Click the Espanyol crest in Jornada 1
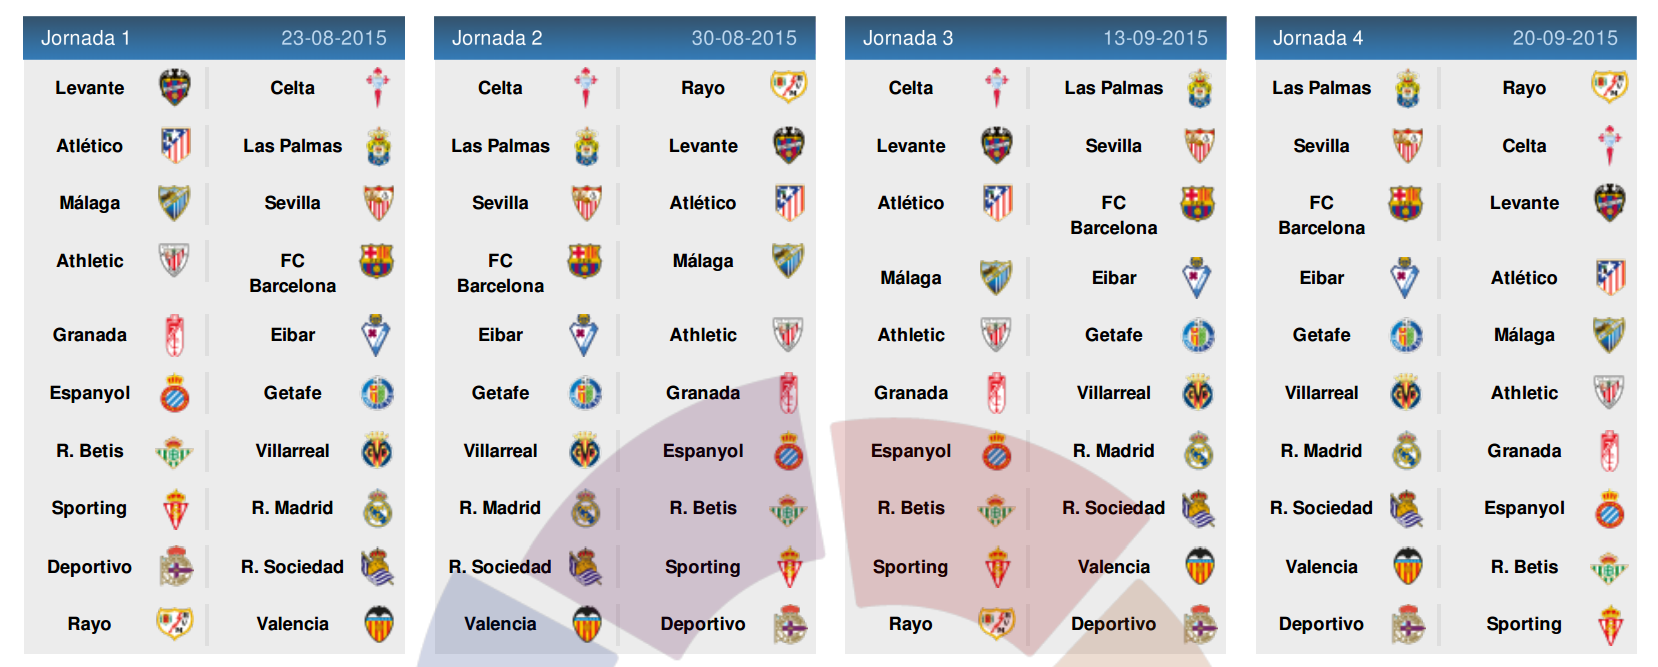The height and width of the screenshot is (667, 1658). (175, 394)
